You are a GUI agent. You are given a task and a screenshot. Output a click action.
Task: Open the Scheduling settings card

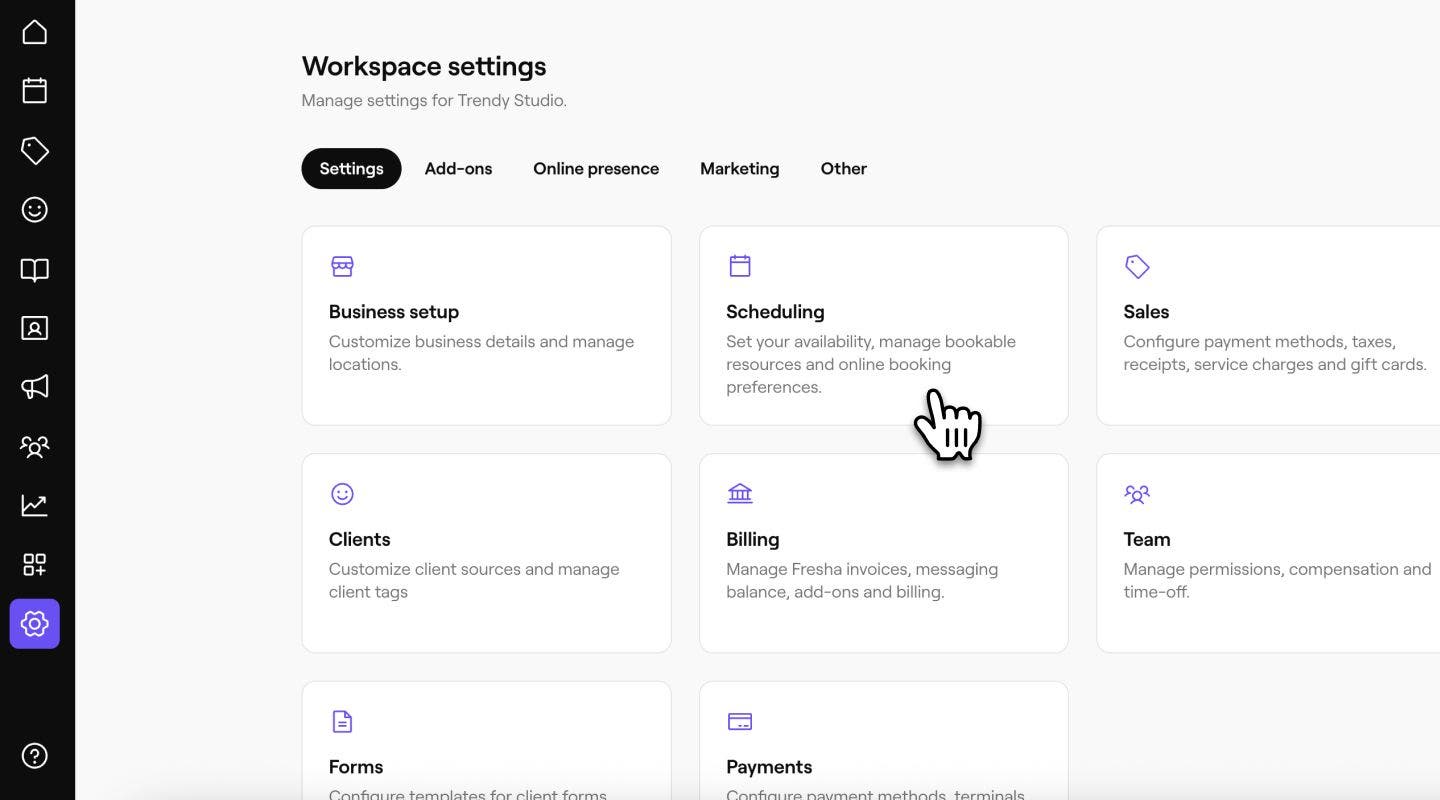(884, 326)
